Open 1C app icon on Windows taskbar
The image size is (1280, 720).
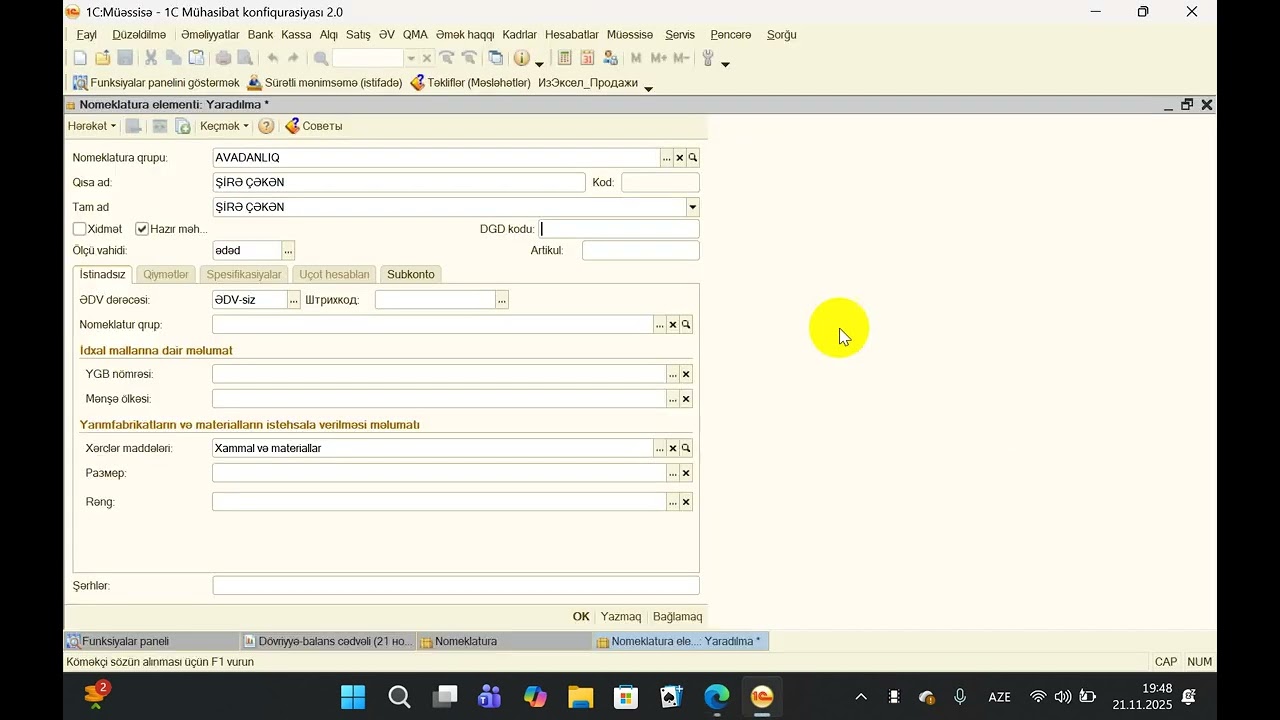coord(762,697)
